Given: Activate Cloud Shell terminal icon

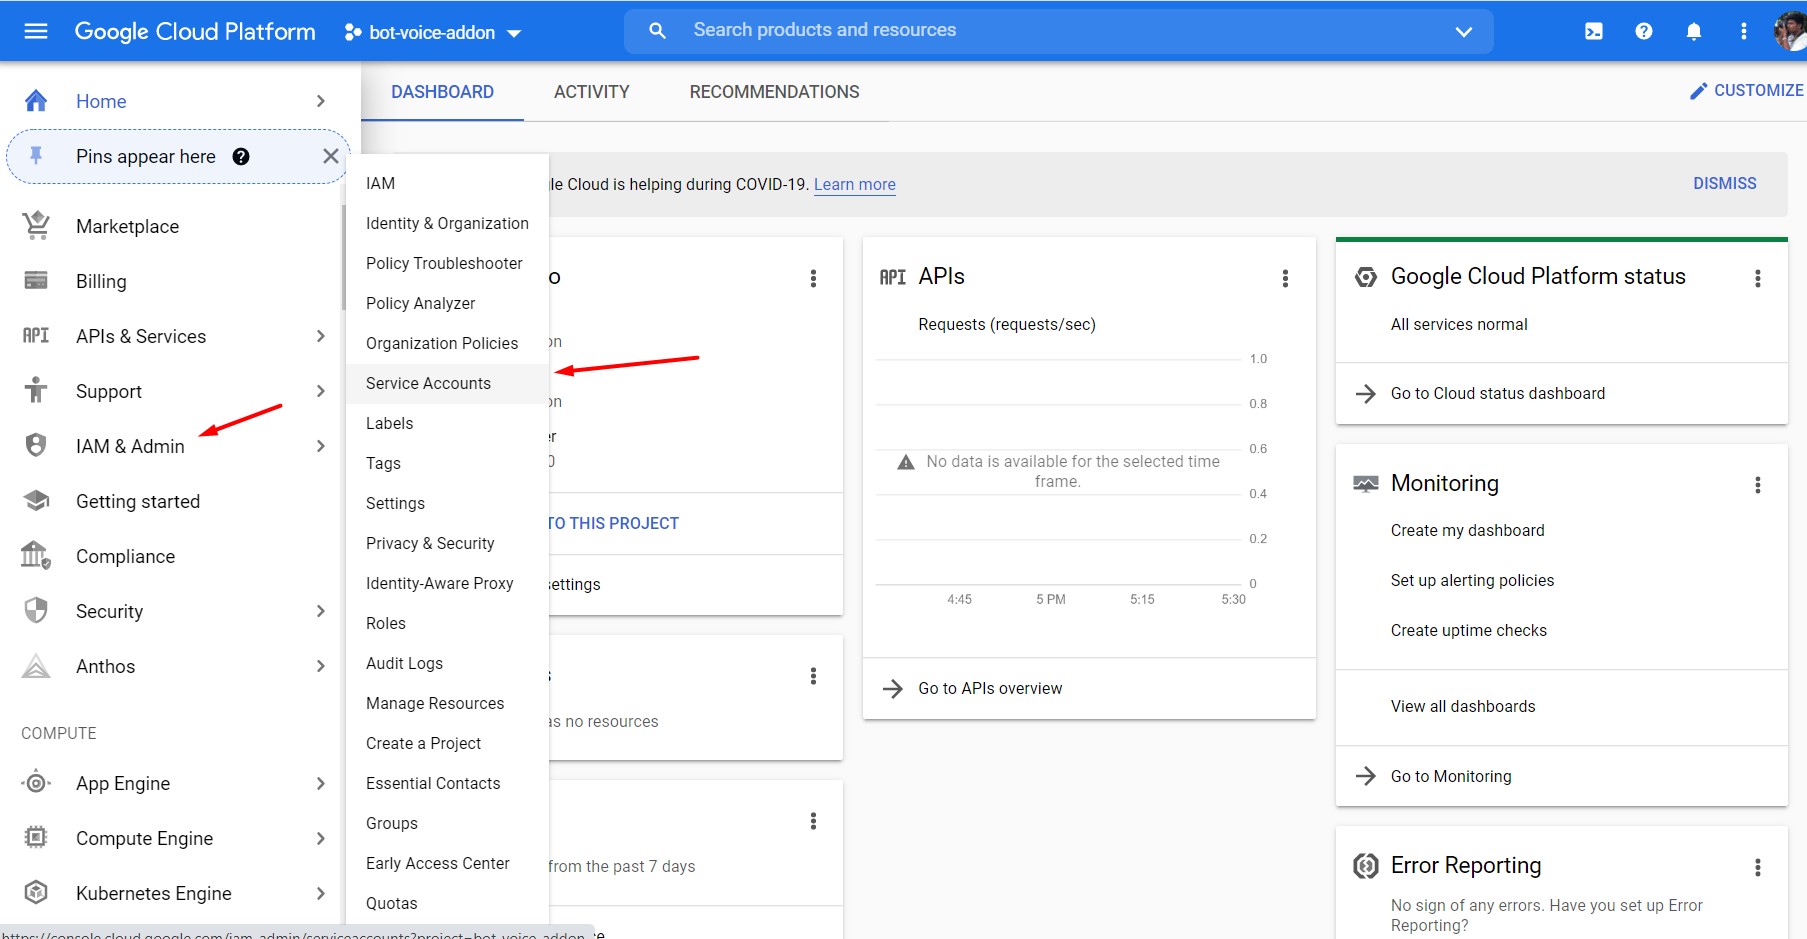Looking at the screenshot, I should [x=1594, y=31].
